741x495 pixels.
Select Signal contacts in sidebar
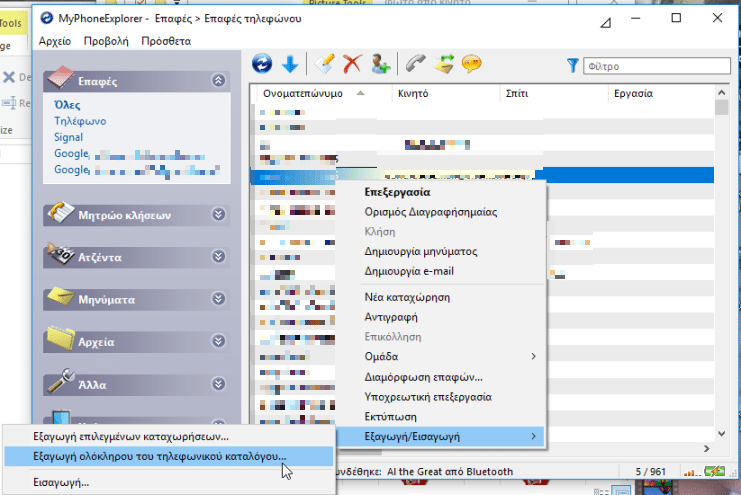pyautogui.click(x=69, y=137)
